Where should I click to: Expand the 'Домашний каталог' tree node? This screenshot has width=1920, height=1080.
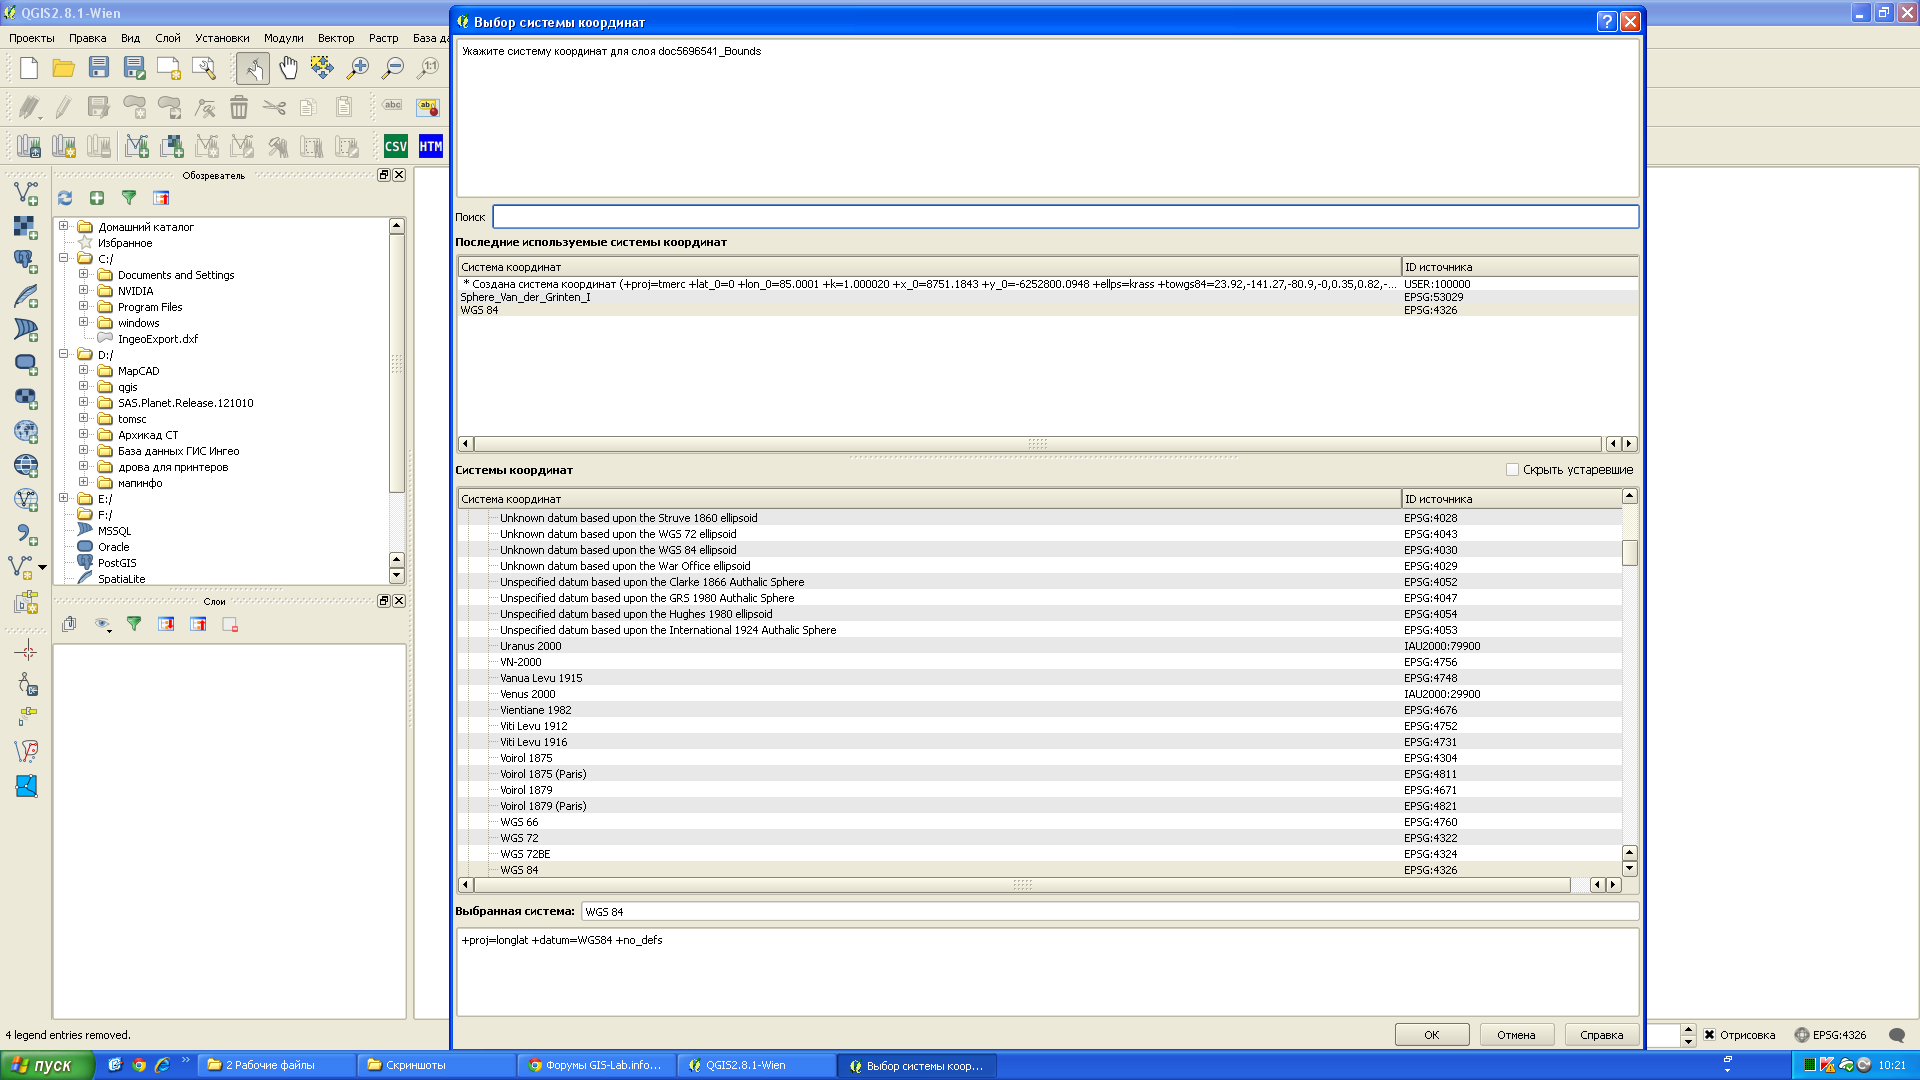(x=64, y=227)
